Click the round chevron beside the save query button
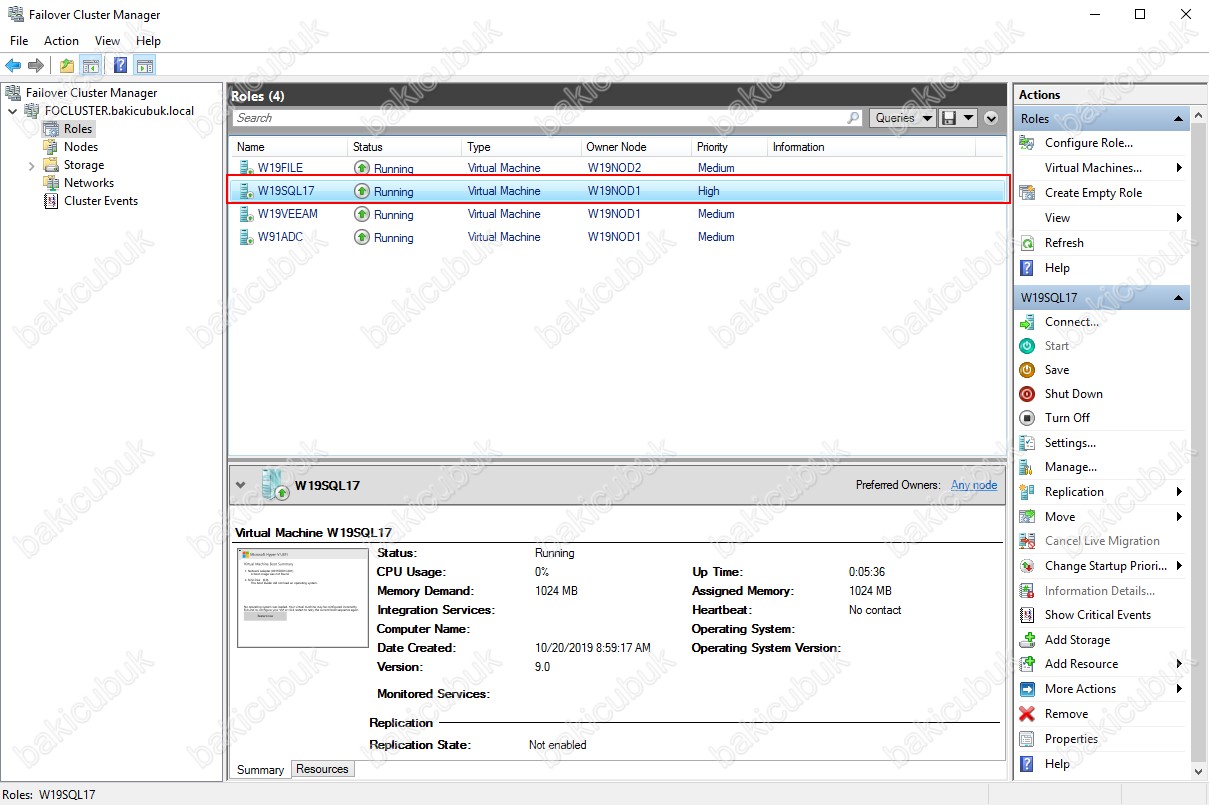1209x805 pixels. (x=991, y=118)
